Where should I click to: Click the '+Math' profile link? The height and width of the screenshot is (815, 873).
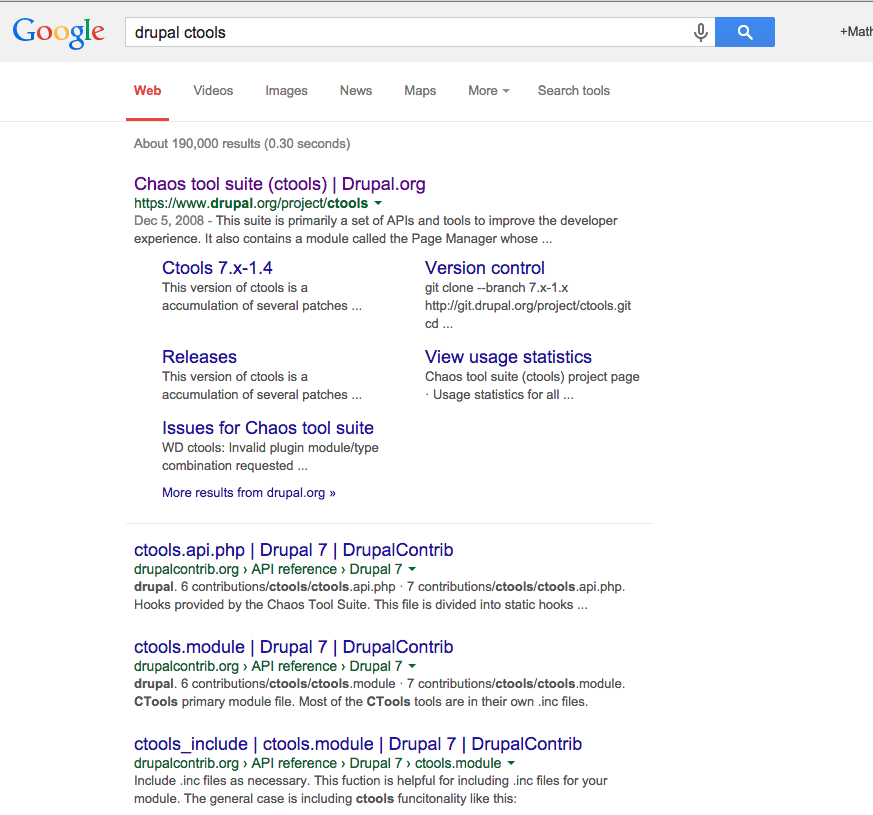pos(856,32)
